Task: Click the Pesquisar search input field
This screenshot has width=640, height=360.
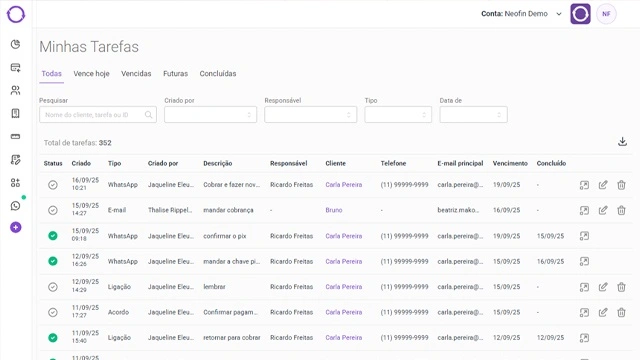Action: 98,115
